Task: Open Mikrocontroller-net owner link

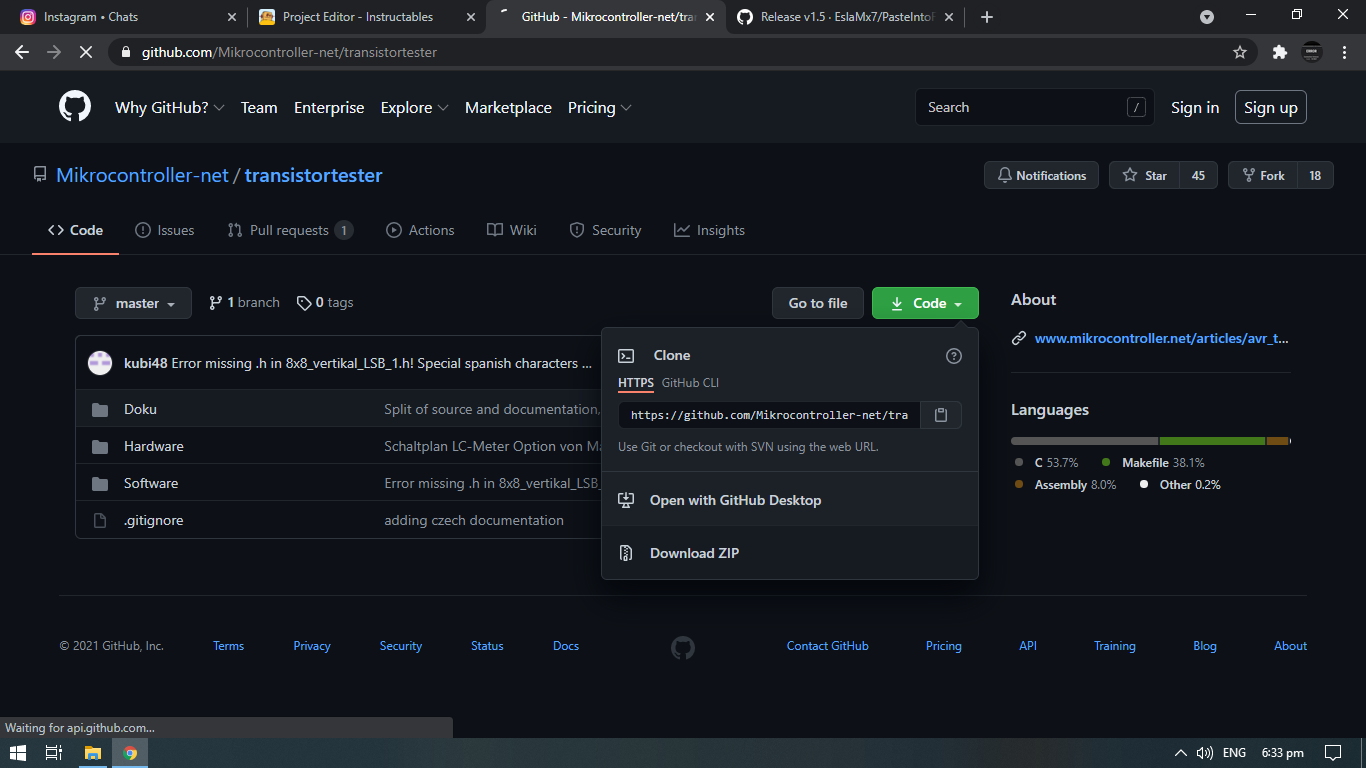Action: coord(142,175)
